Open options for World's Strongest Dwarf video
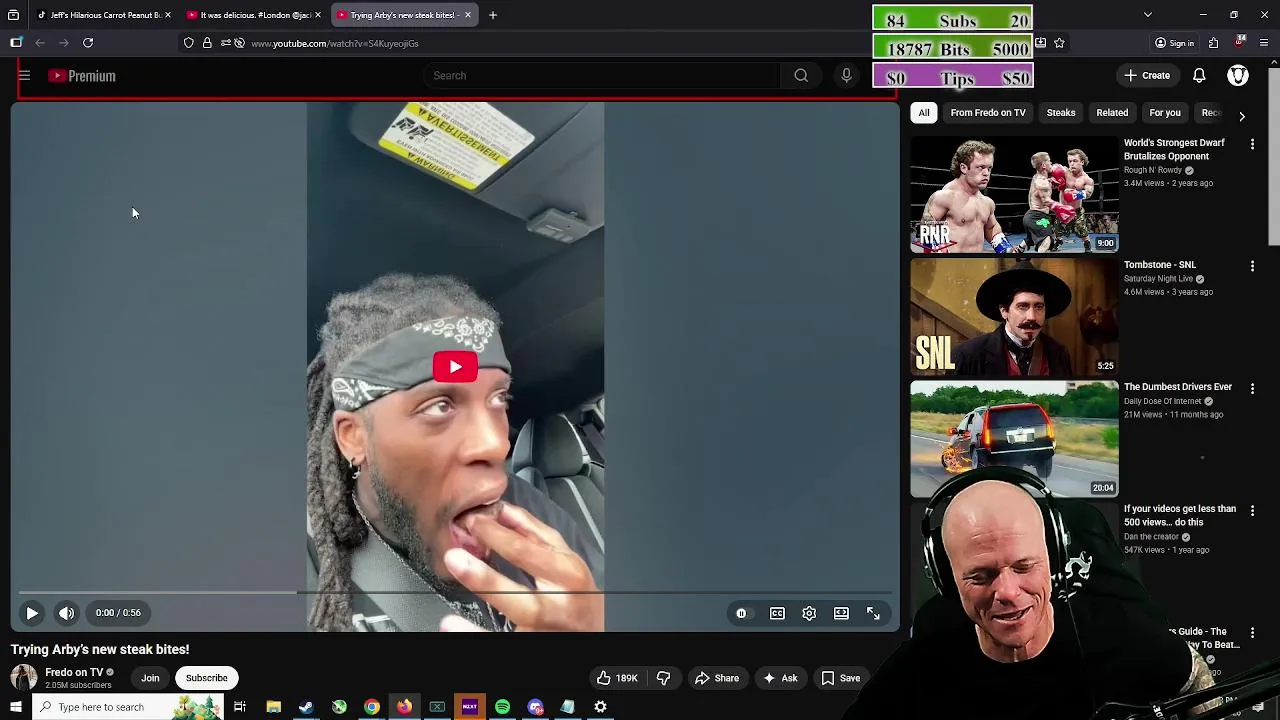 coord(1252,144)
